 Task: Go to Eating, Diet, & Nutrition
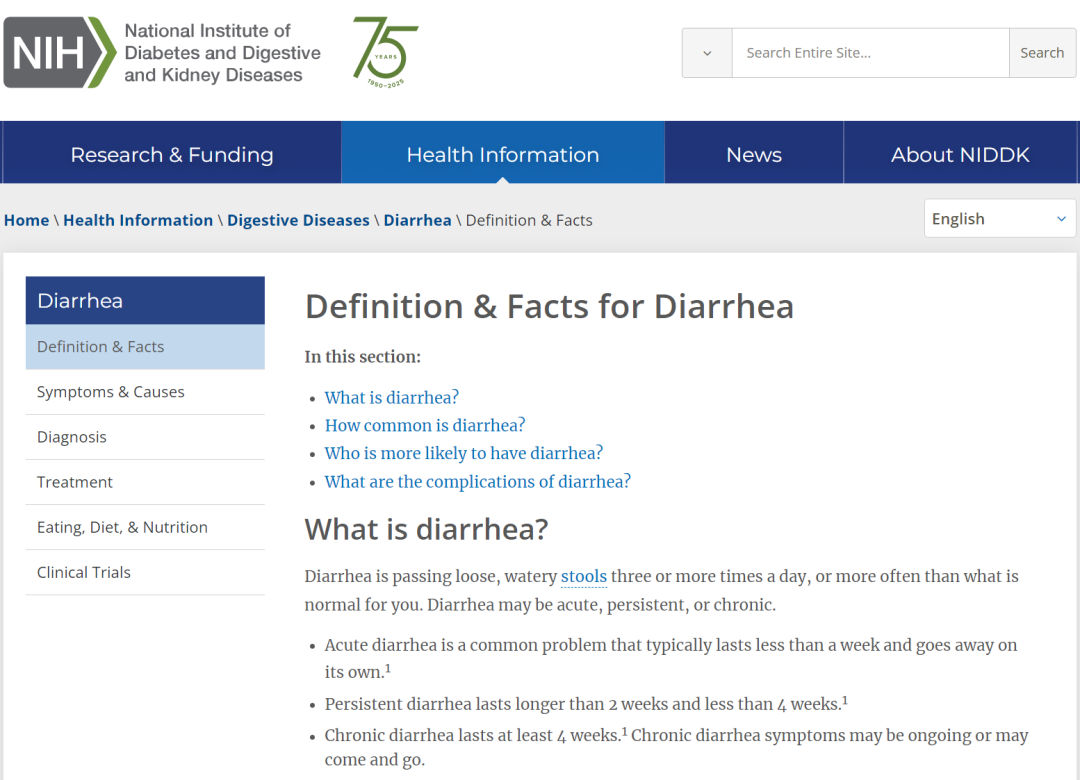(x=122, y=527)
